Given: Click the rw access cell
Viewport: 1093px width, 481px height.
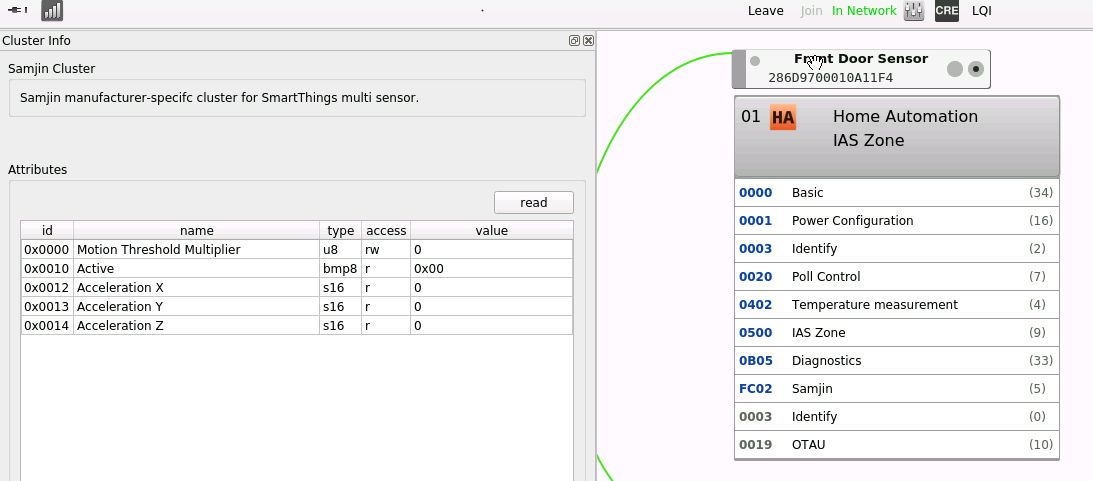Looking at the screenshot, I should click(x=386, y=250).
